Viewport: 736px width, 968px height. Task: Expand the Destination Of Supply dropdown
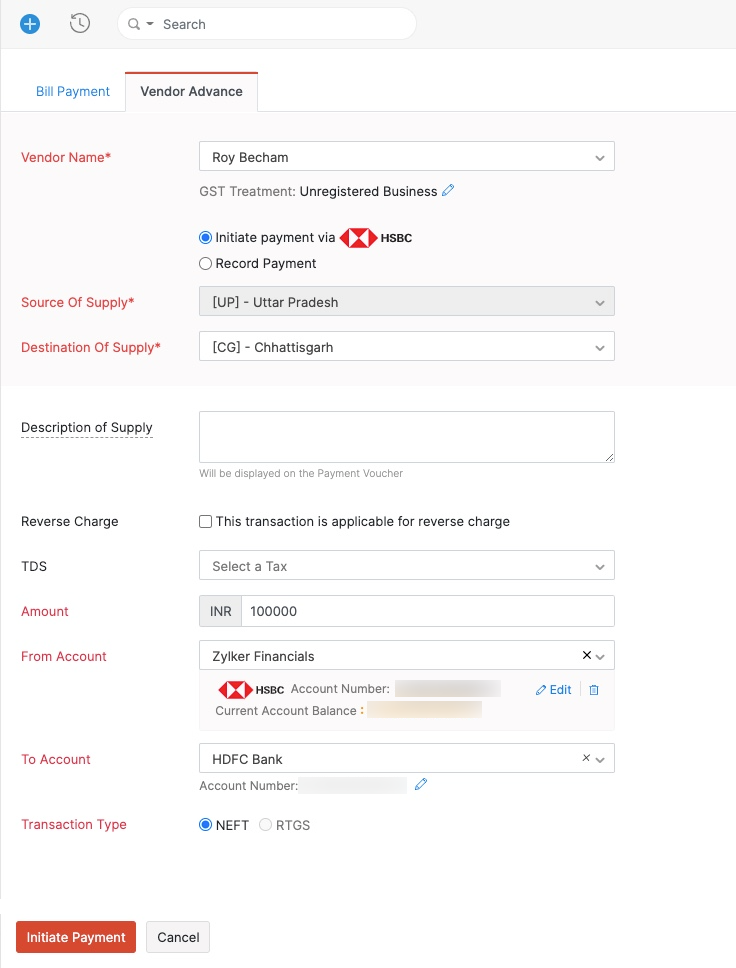[407, 346]
